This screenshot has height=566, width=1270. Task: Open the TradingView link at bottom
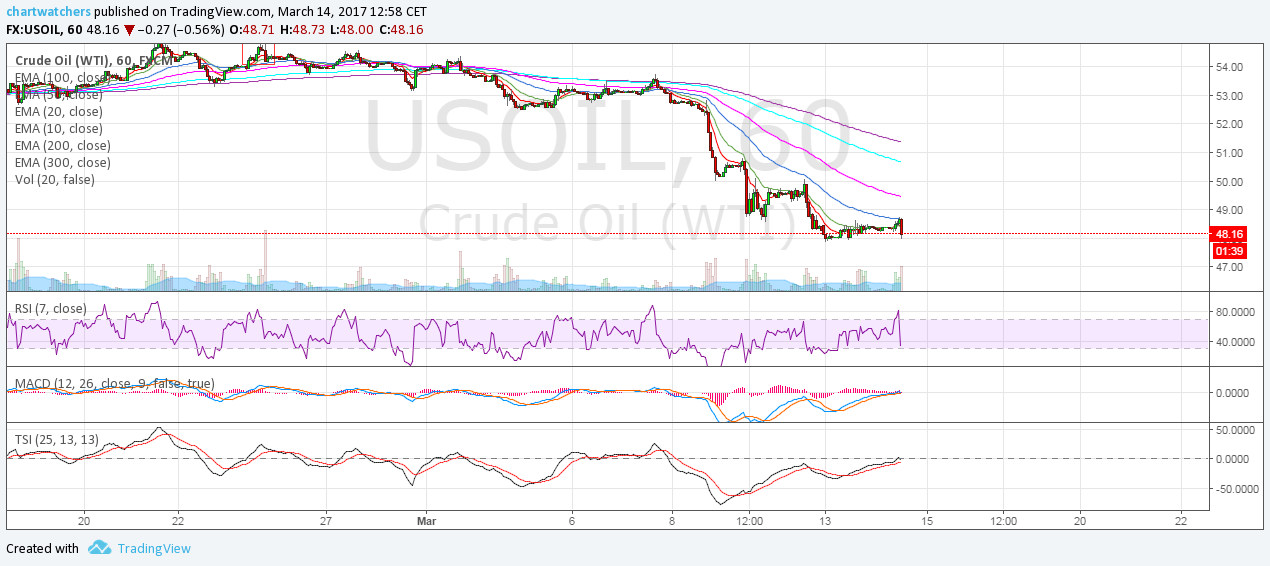pos(154,548)
